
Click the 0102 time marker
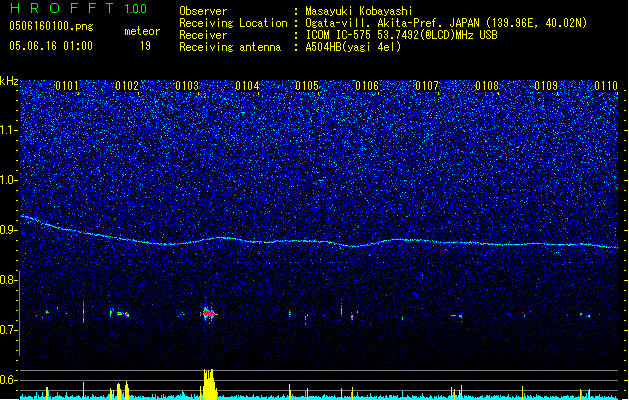point(127,86)
